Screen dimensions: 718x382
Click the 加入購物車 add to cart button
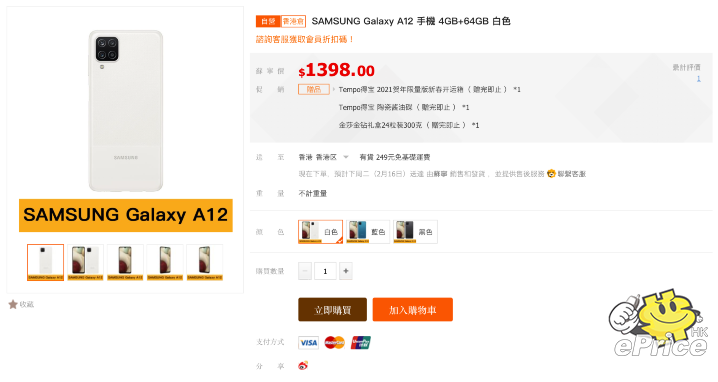(413, 310)
